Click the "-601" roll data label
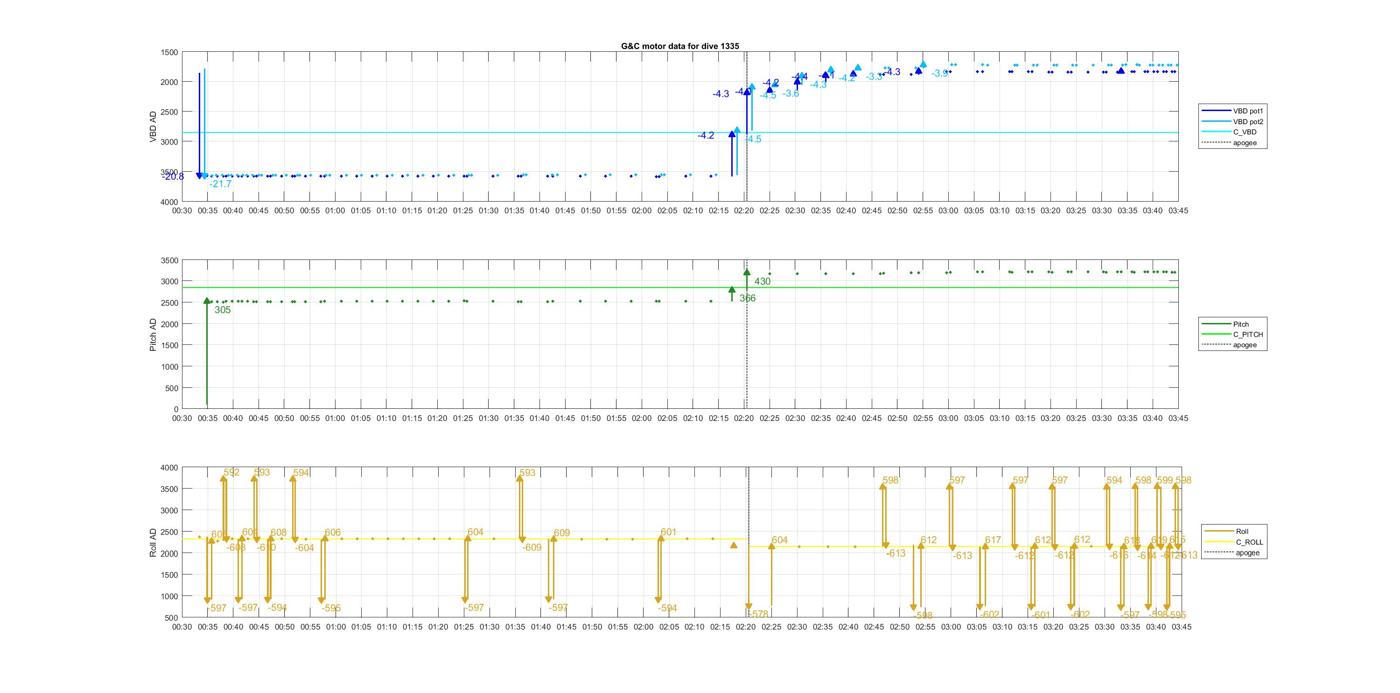The width and height of the screenshot is (1400, 693). (1041, 615)
